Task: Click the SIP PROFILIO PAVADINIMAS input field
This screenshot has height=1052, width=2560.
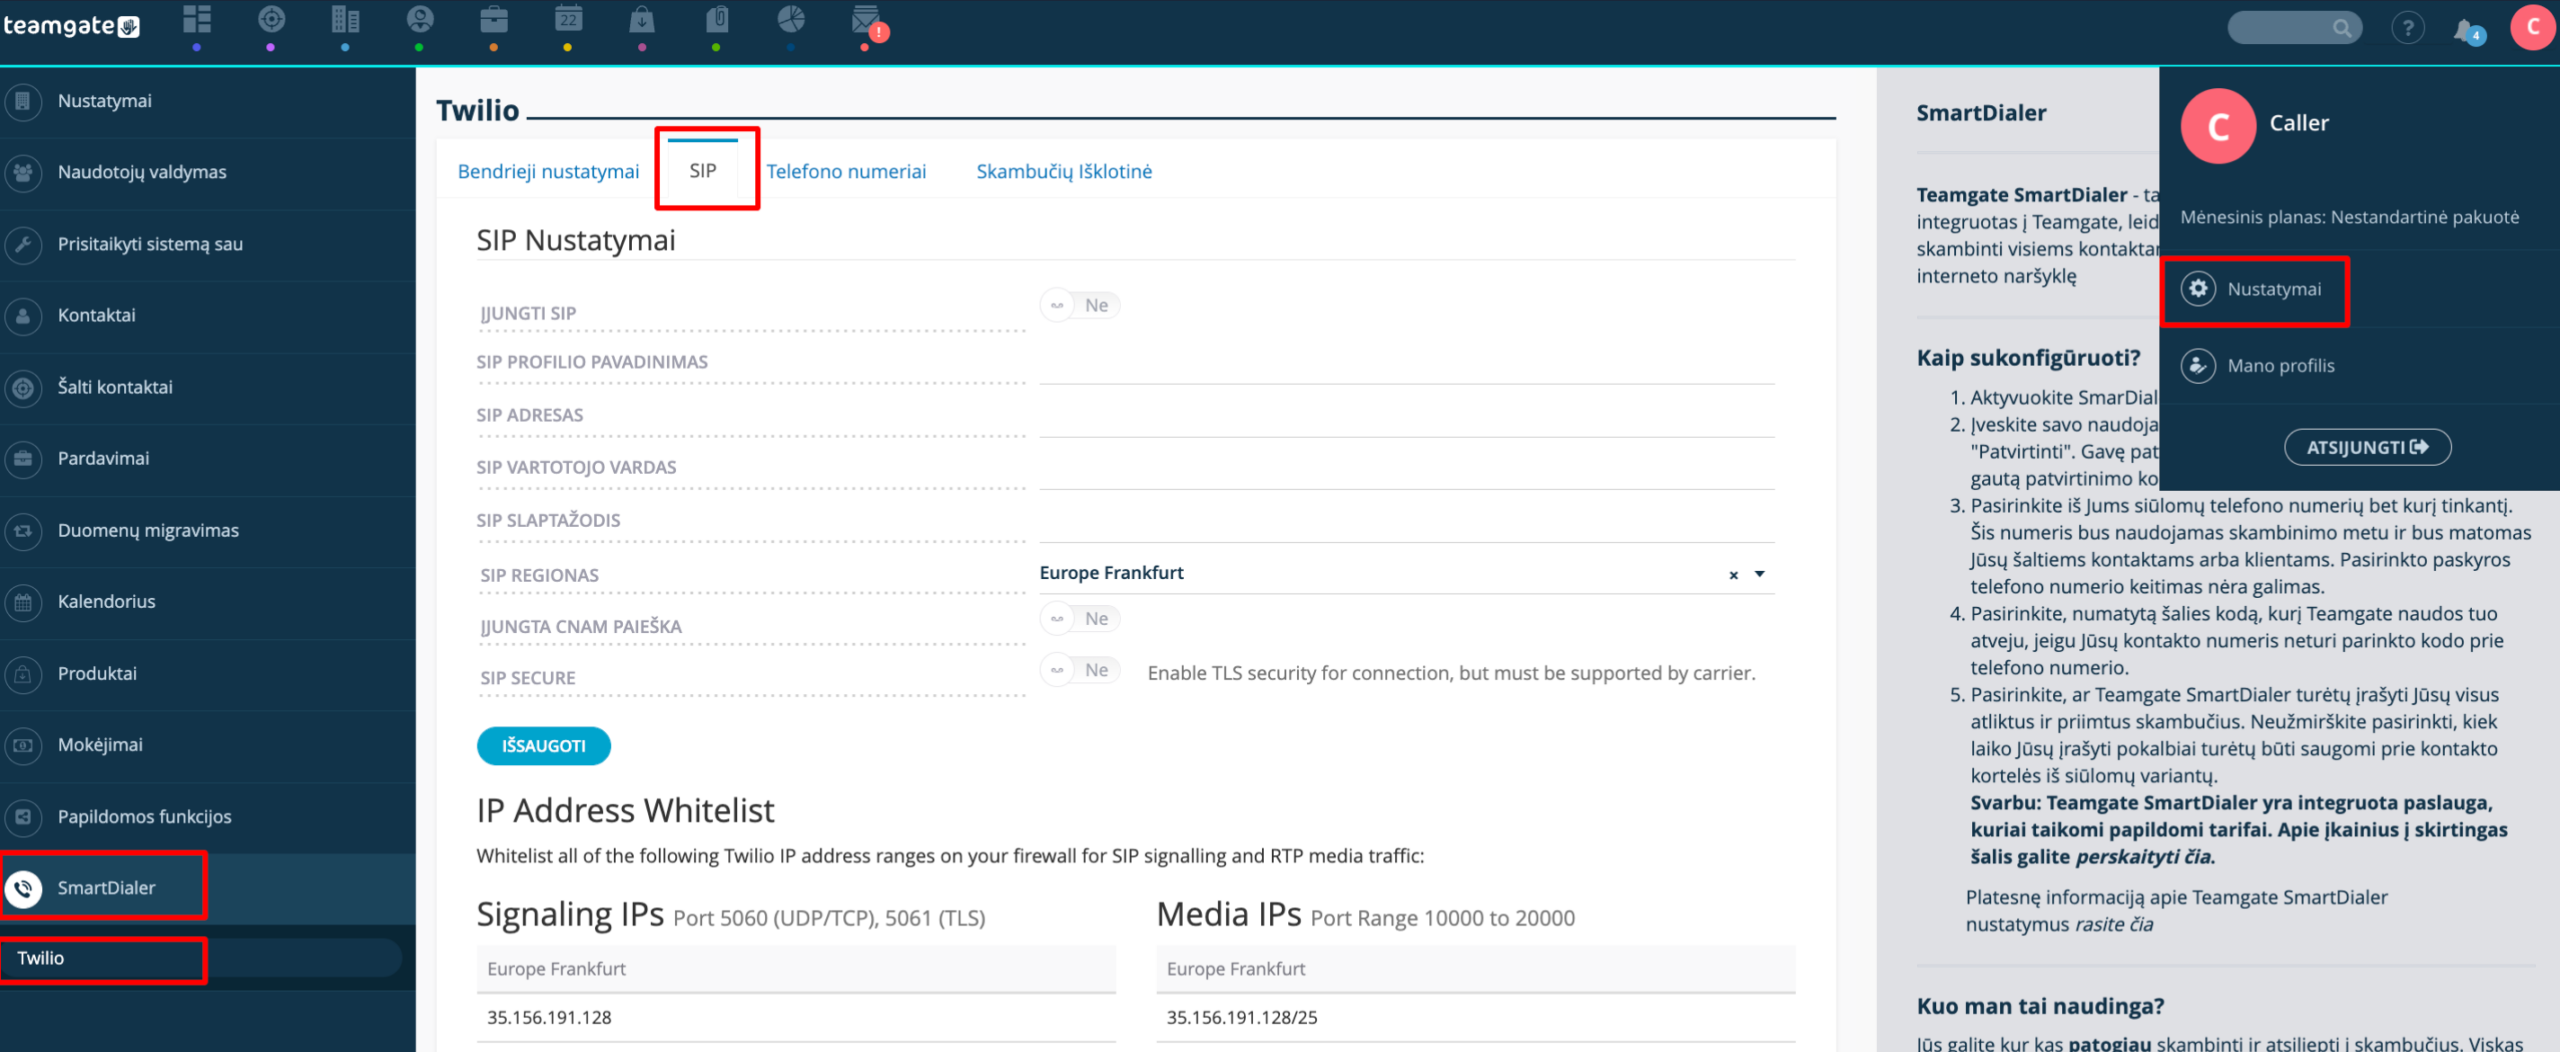Action: tap(1407, 364)
